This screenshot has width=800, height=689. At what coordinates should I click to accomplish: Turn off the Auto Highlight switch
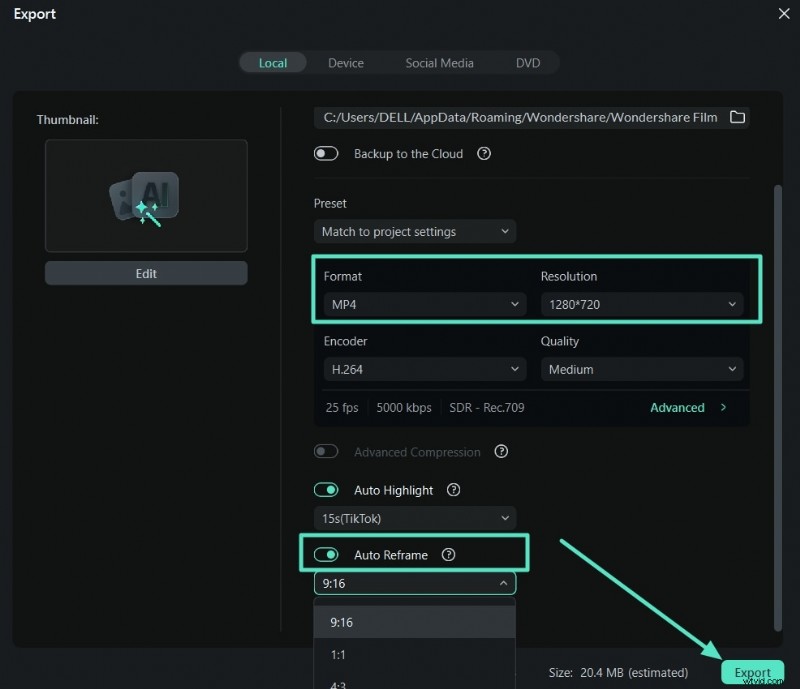[x=327, y=490]
